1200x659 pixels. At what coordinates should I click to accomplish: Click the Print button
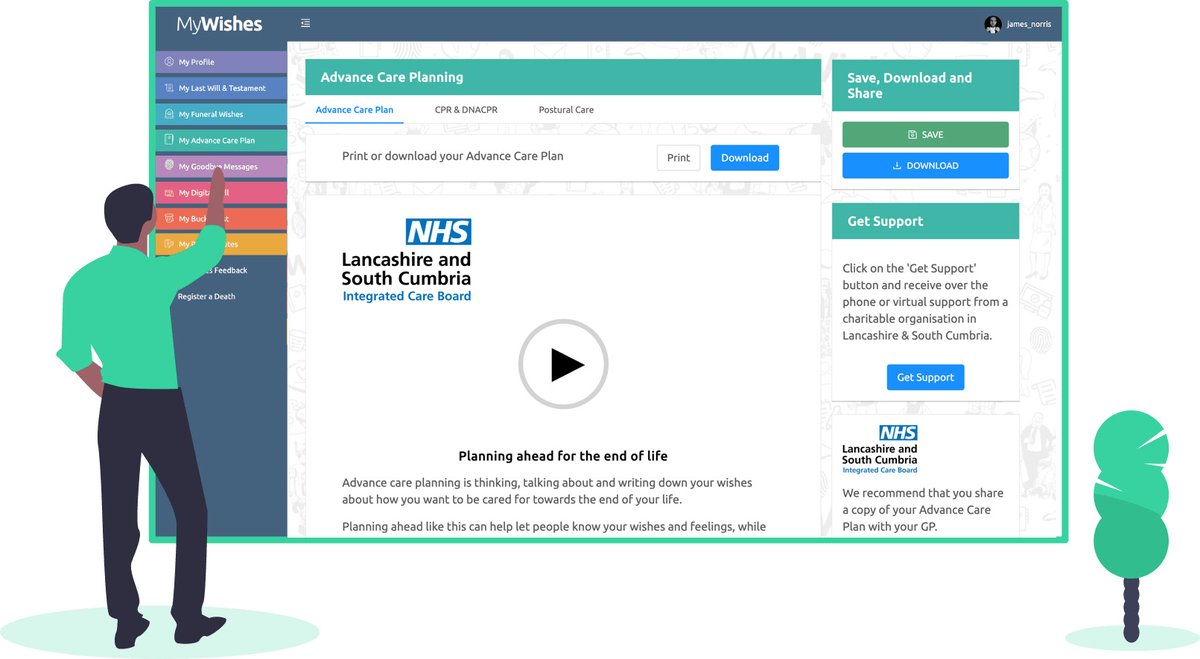pyautogui.click(x=678, y=158)
